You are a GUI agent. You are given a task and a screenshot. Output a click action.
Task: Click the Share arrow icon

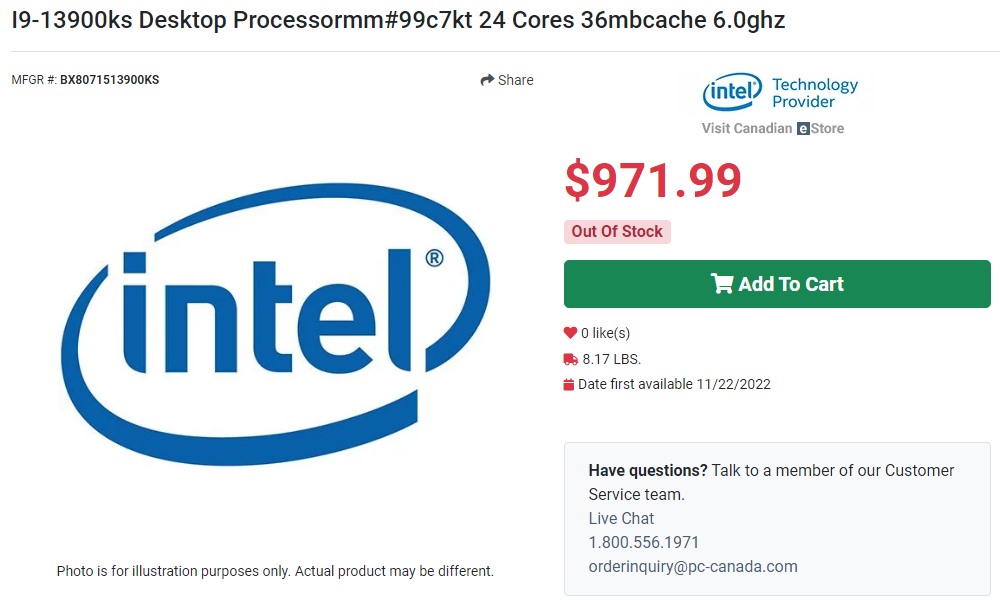(x=487, y=80)
